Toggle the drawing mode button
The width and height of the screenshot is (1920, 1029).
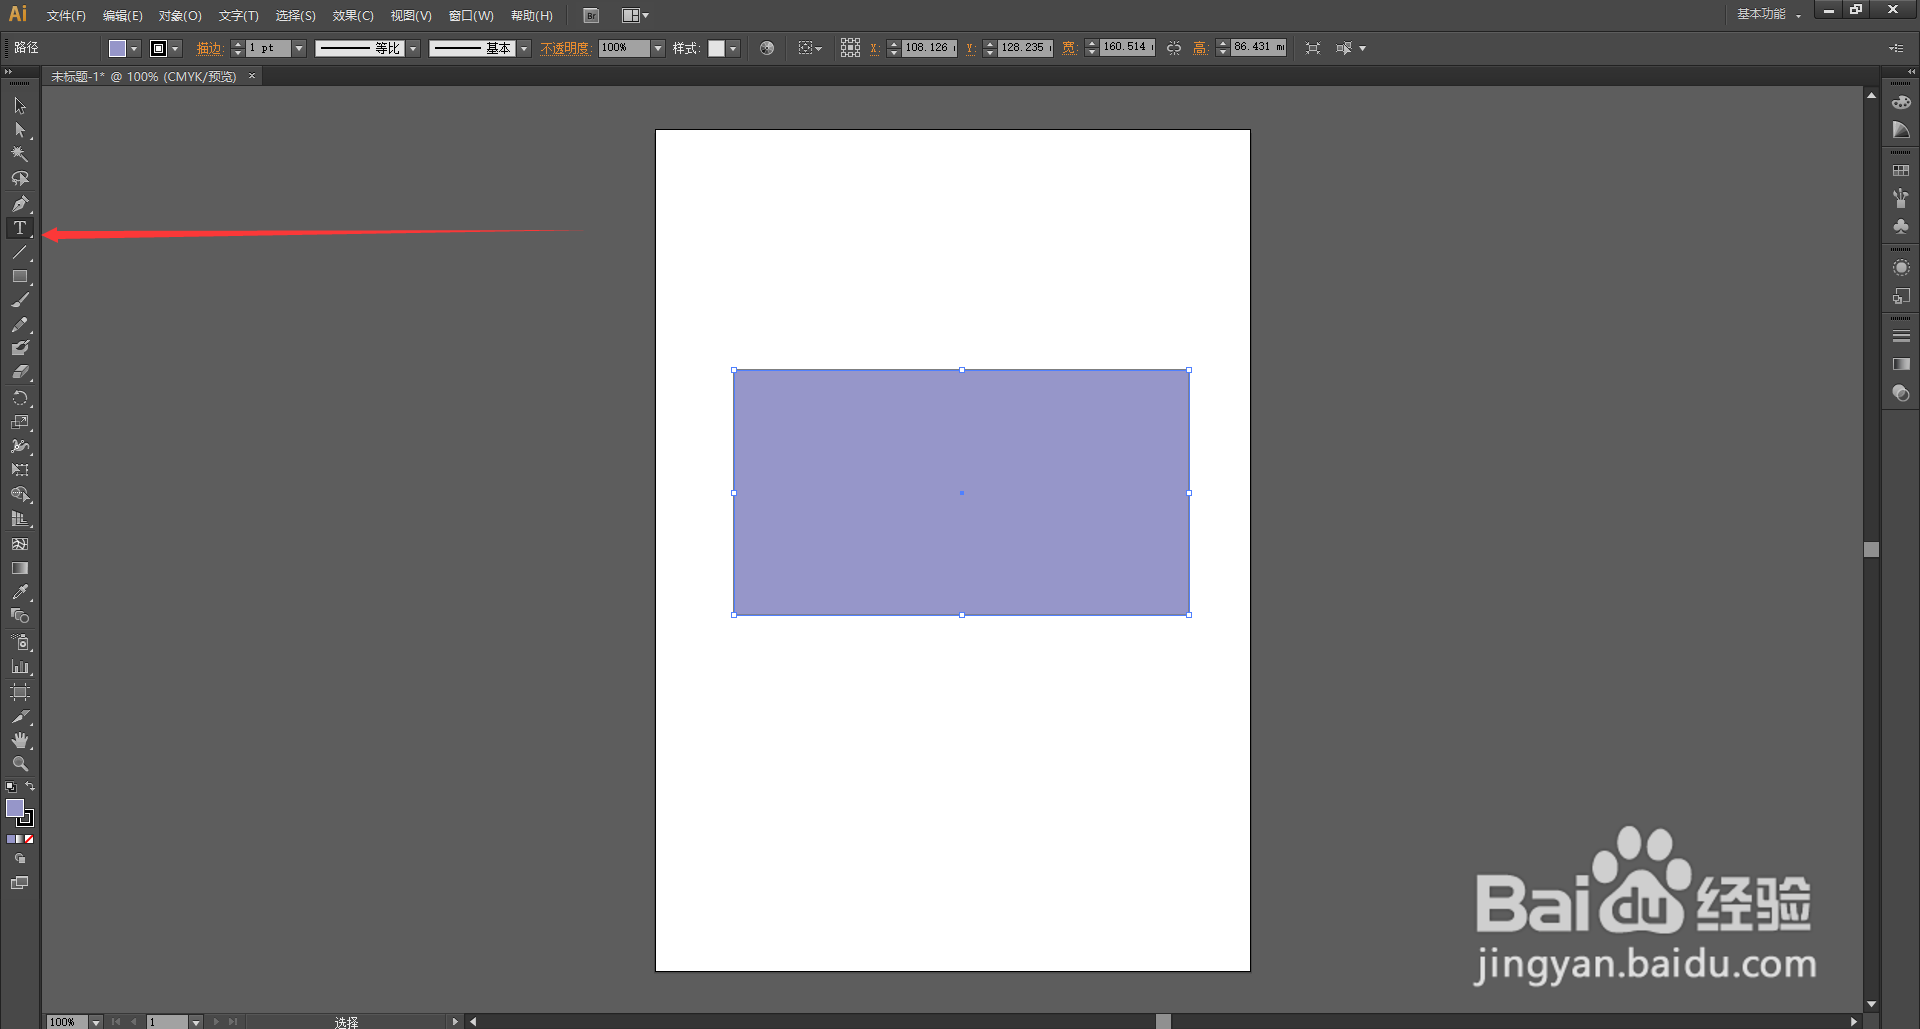pyautogui.click(x=20, y=859)
